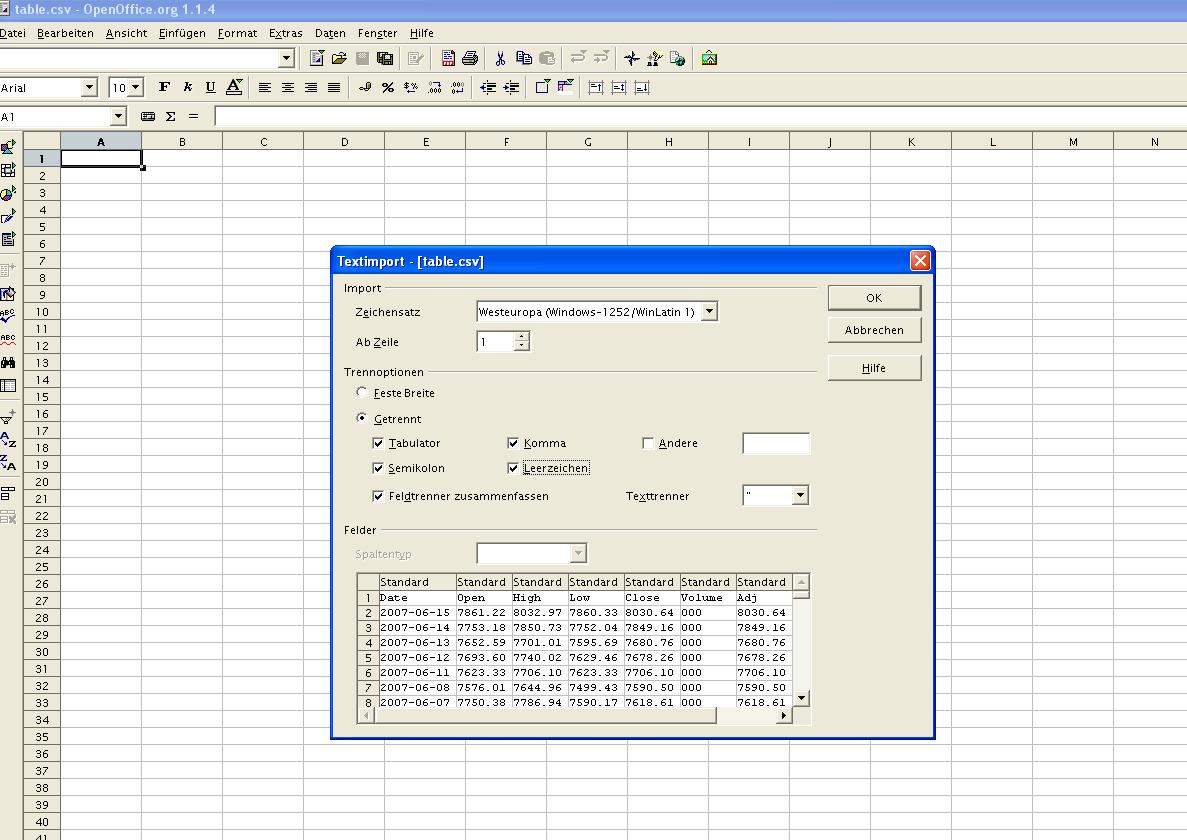The width and height of the screenshot is (1187, 840).
Task: Uncheck the Leerzeichen checkbox
Action: [x=513, y=468]
